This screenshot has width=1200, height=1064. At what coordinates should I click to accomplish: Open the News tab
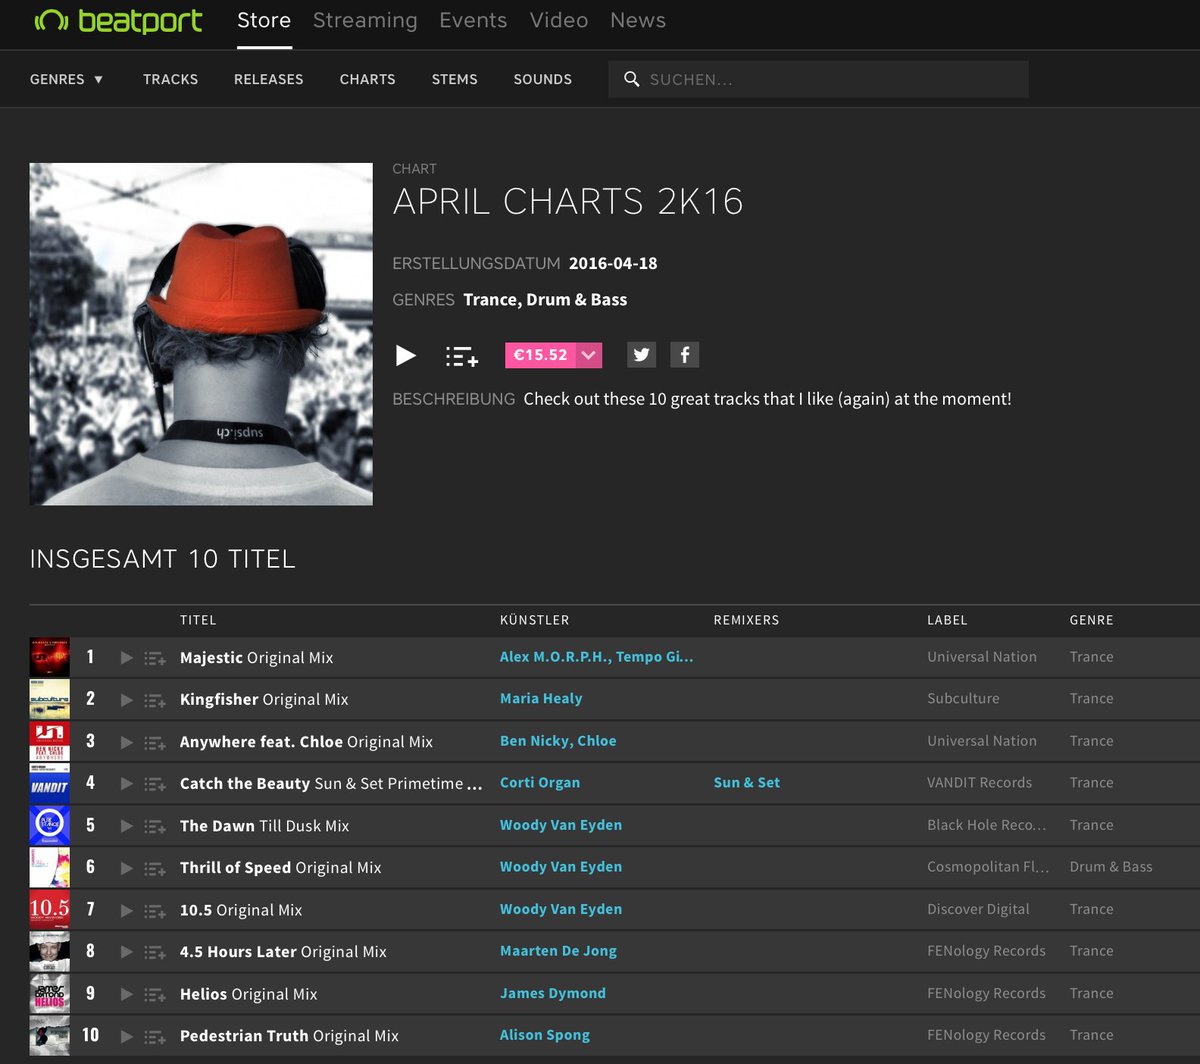(638, 20)
